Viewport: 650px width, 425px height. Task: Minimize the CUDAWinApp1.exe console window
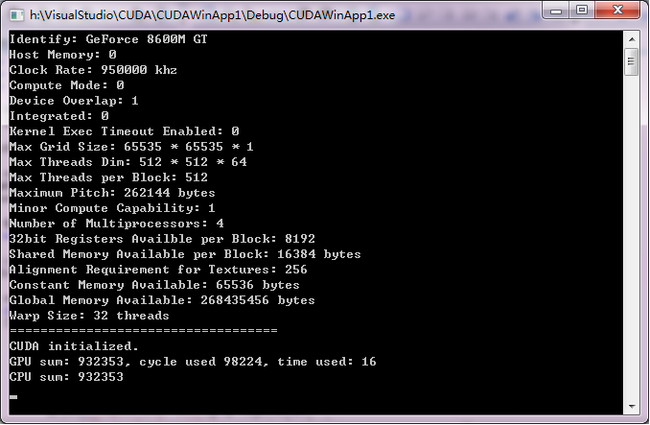pyautogui.click(x=556, y=10)
